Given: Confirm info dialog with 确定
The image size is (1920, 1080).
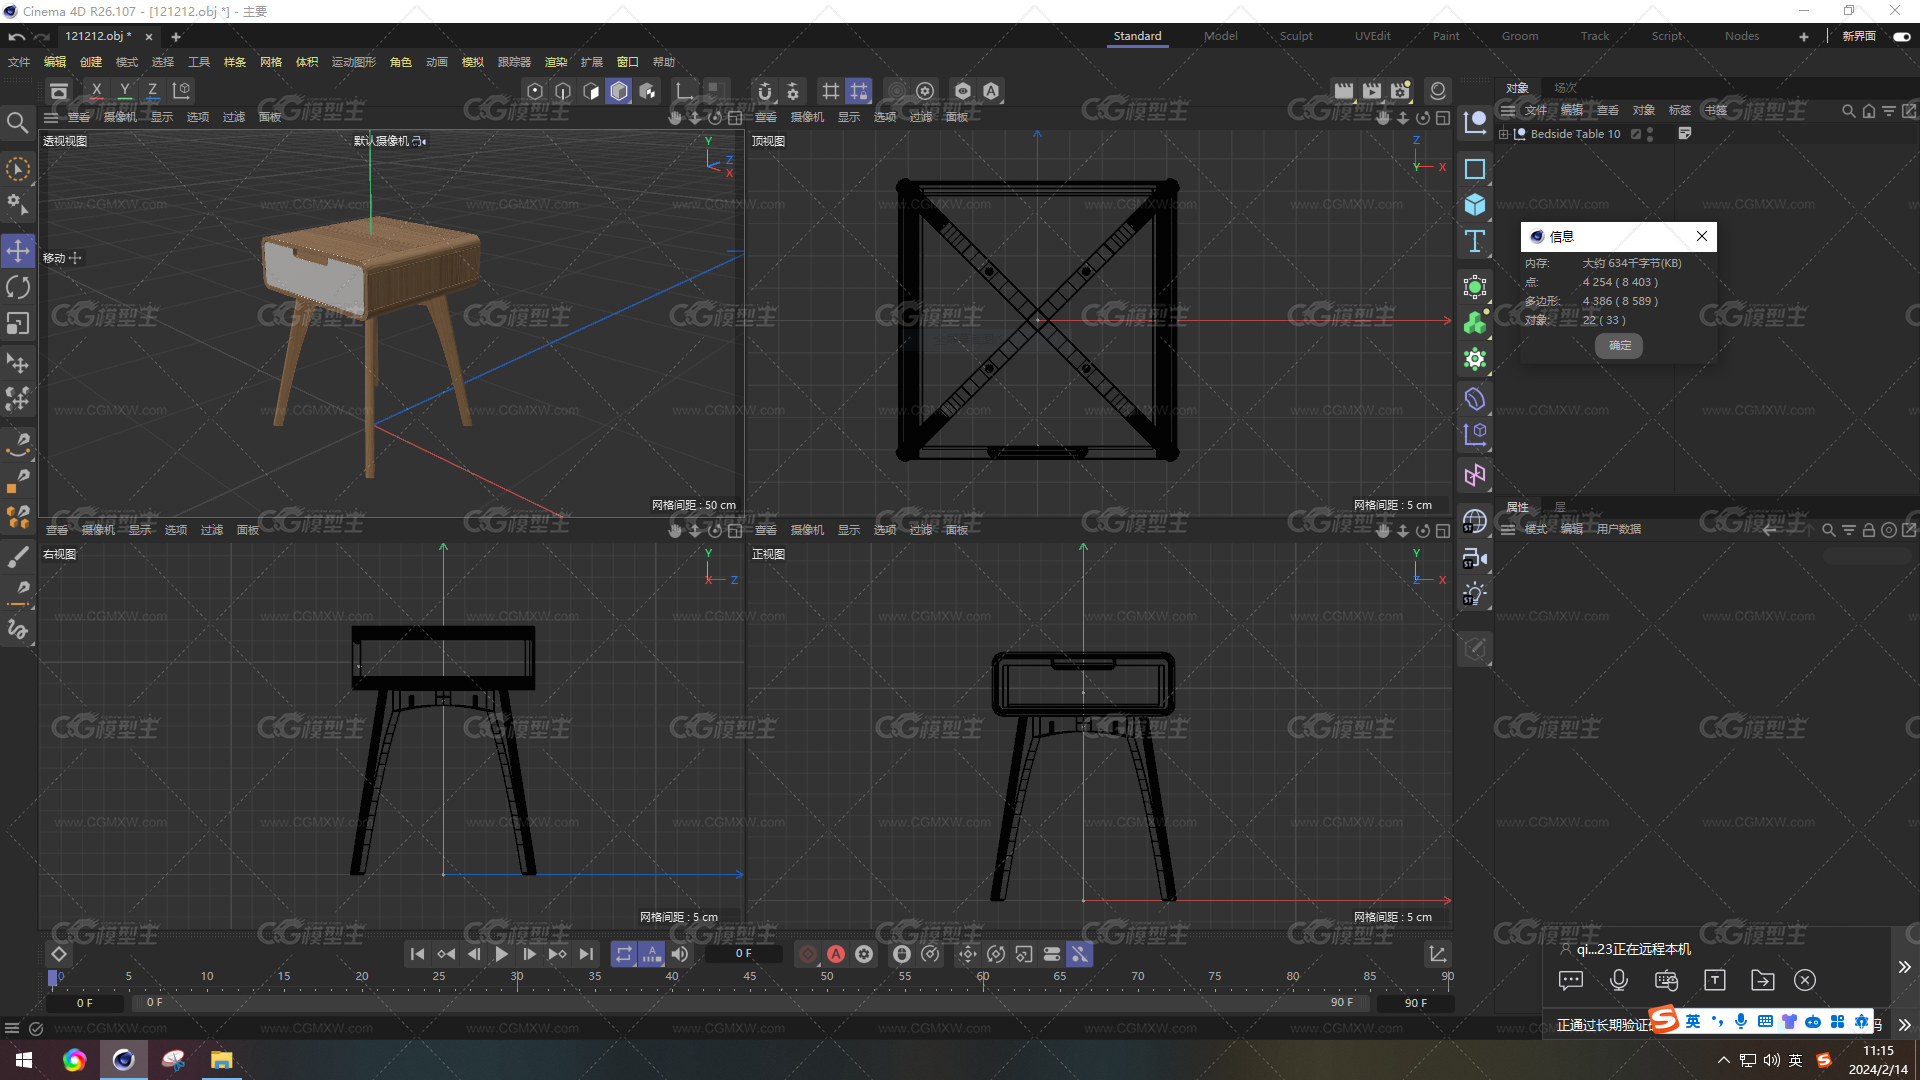Looking at the screenshot, I should [1619, 345].
